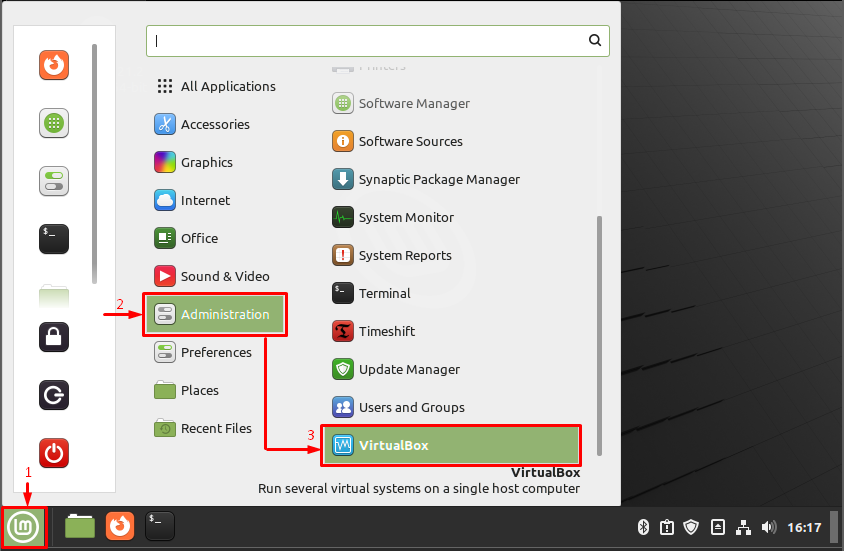Viewport: 844px width, 551px height.
Task: Launch VirtualBox
Action: [451, 446]
